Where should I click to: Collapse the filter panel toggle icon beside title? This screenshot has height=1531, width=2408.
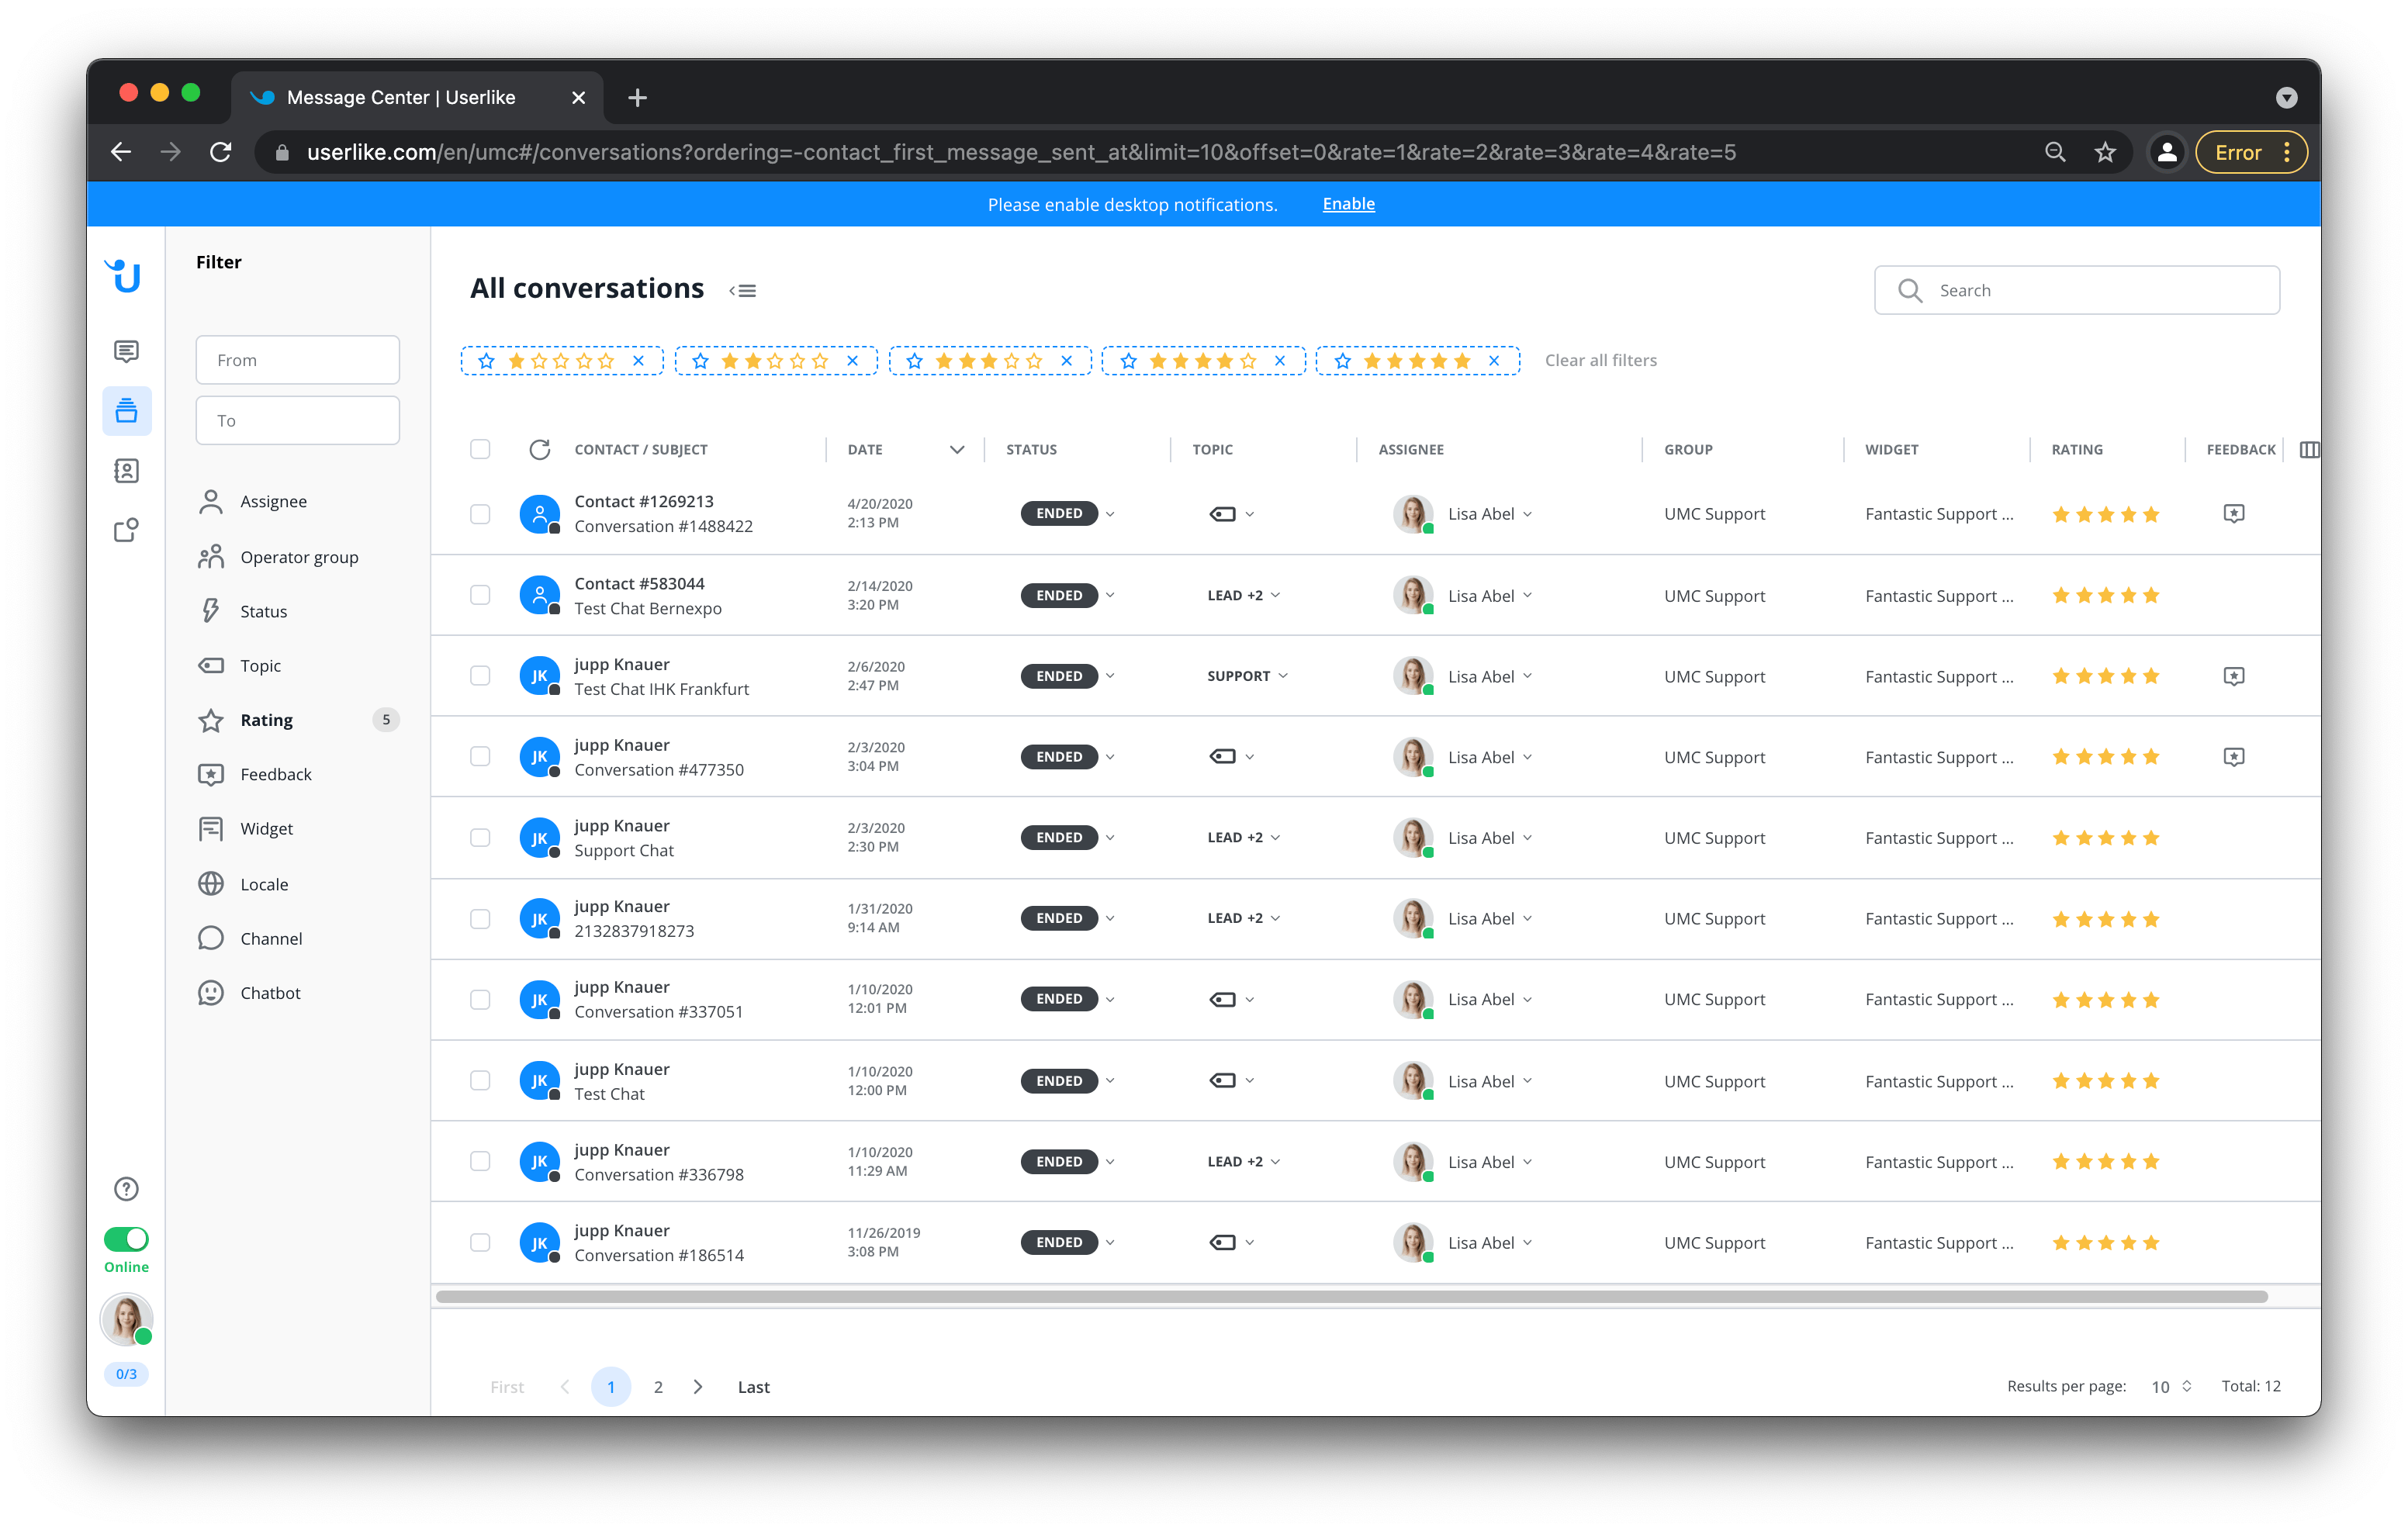click(x=742, y=290)
